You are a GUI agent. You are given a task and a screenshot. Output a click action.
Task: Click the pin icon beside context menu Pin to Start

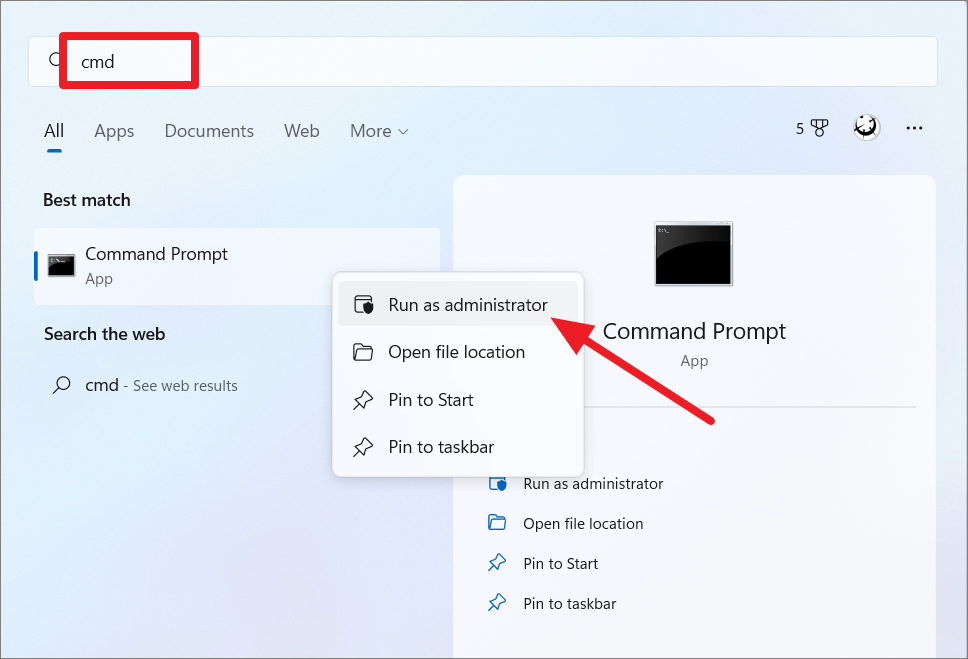pyautogui.click(x=363, y=400)
